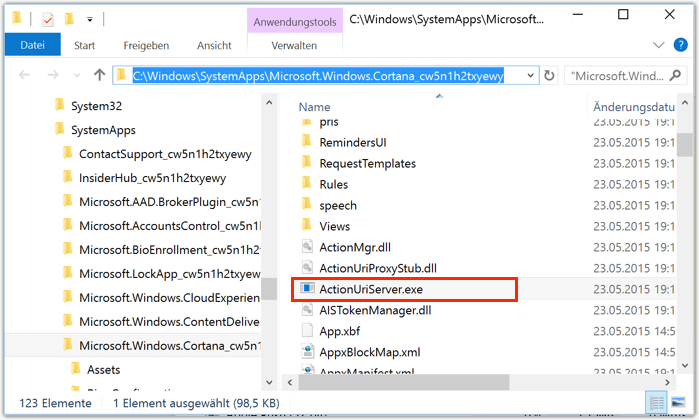Click the folder icon in title bar
This screenshot has width=699, height=420.
[17, 18]
